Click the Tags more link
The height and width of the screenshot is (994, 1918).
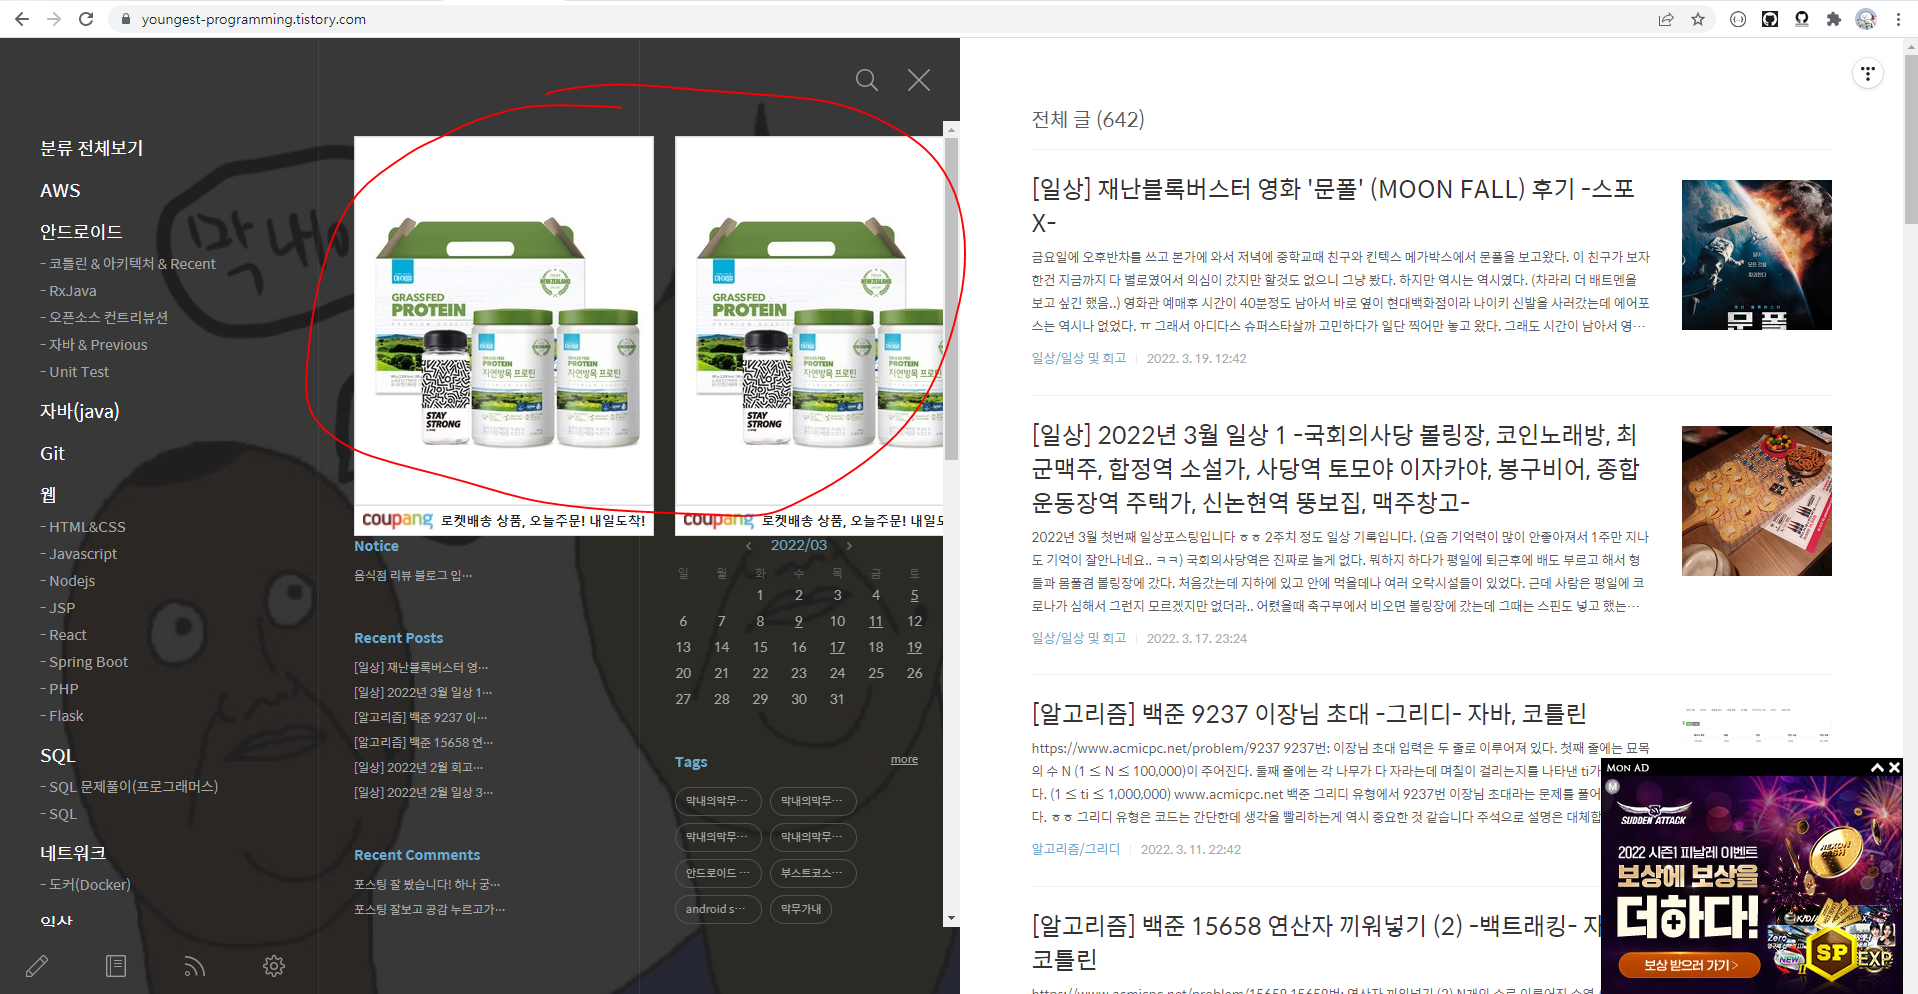(x=904, y=760)
